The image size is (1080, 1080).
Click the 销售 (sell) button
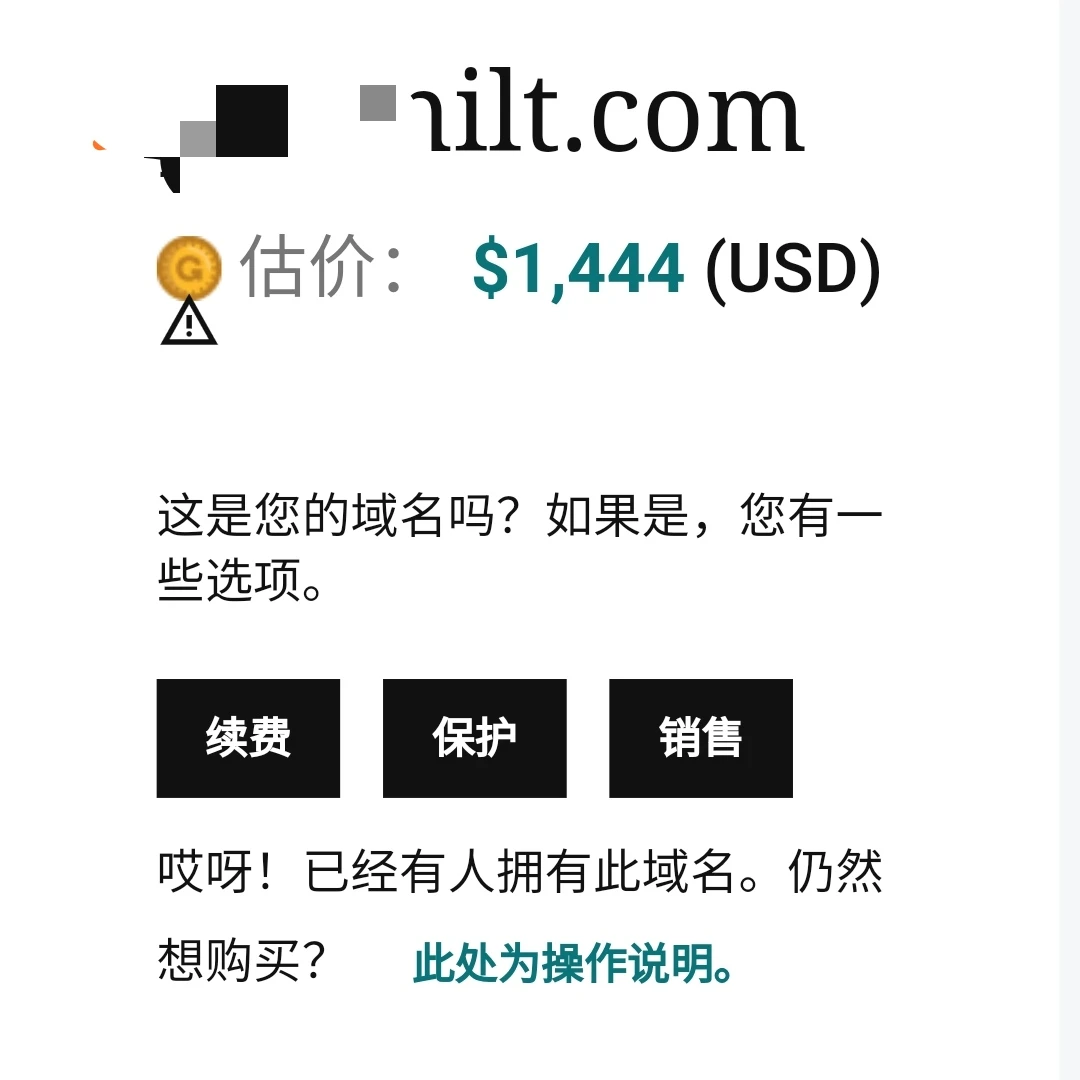(x=700, y=738)
